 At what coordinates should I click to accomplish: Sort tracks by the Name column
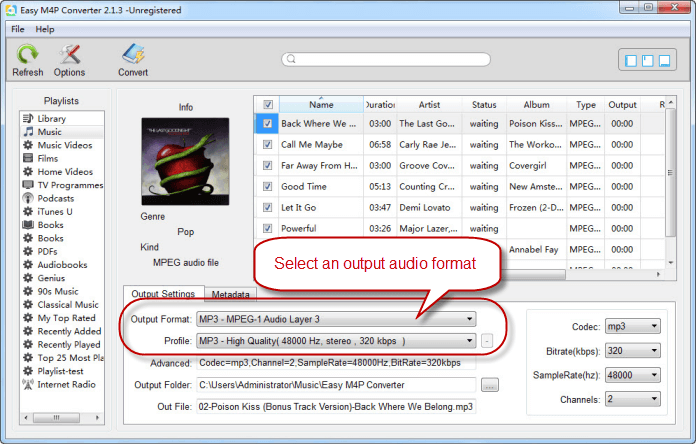321,105
